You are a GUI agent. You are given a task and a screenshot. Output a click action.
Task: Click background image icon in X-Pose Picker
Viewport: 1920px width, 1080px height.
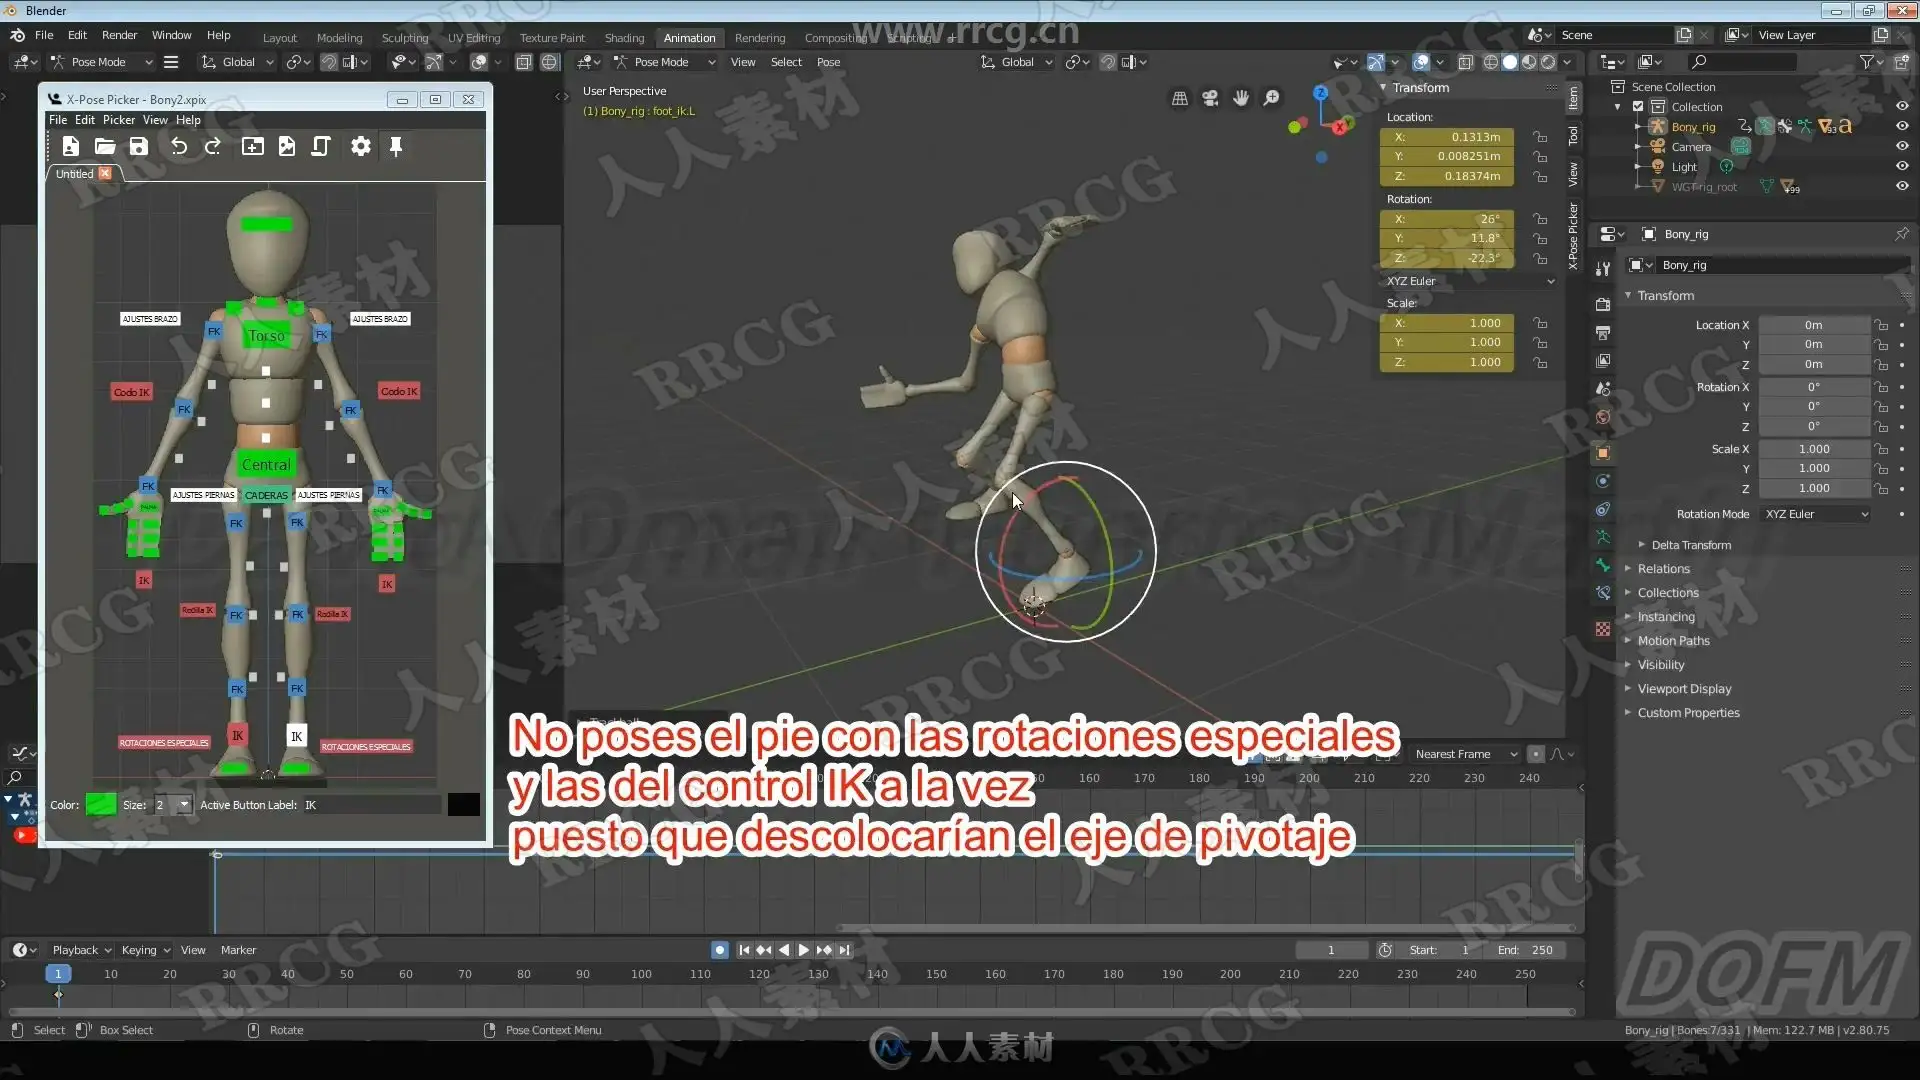click(x=287, y=147)
